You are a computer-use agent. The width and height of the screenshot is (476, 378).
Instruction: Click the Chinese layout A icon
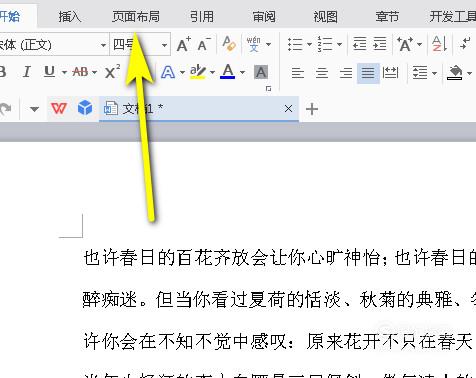(x=405, y=44)
